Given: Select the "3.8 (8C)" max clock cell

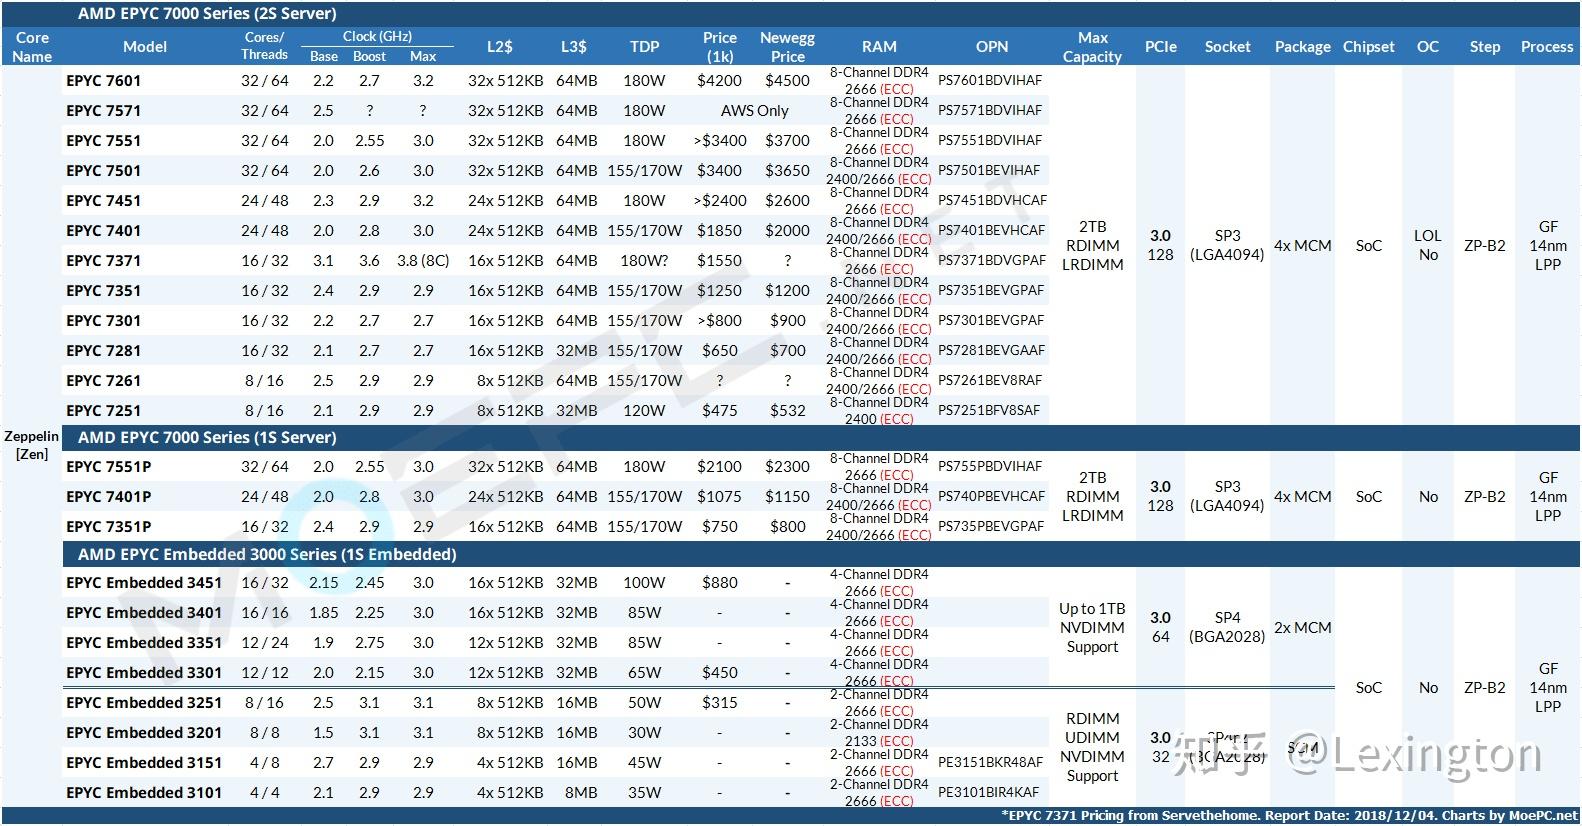Looking at the screenshot, I should 423,261.
